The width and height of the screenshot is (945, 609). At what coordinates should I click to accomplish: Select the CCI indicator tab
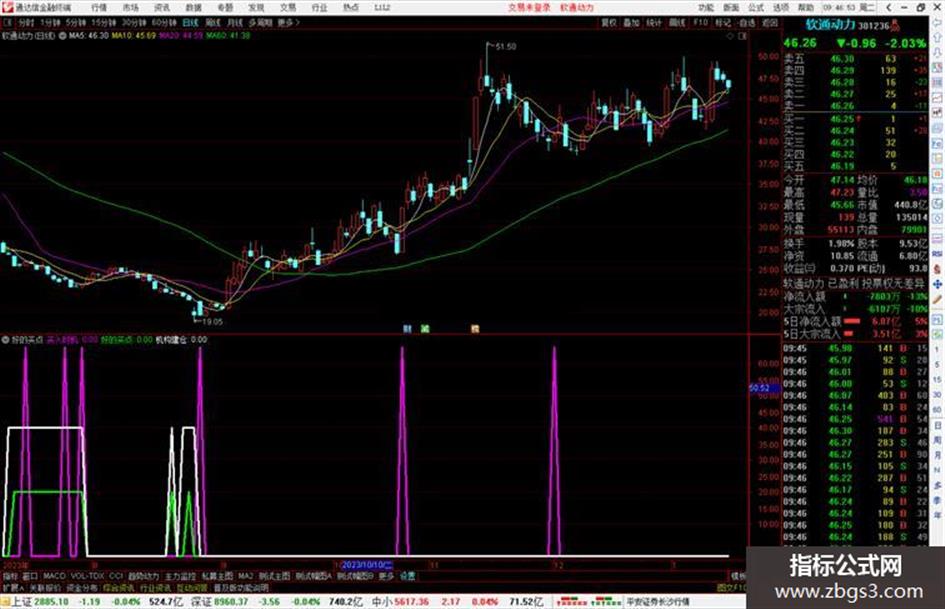116,576
